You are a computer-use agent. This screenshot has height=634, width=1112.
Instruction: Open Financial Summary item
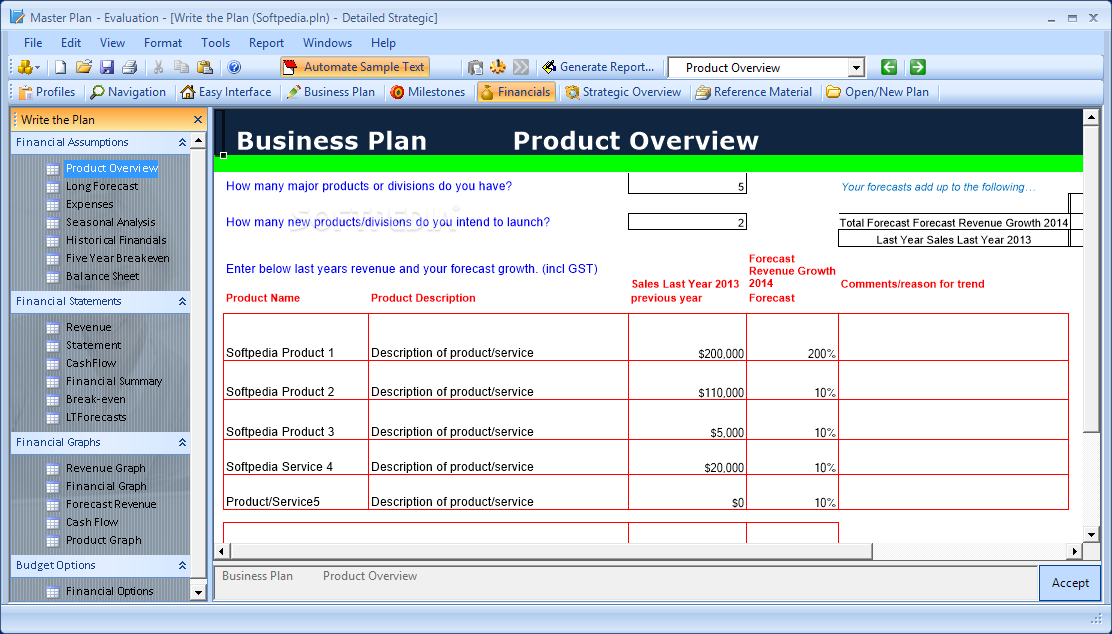[114, 382]
